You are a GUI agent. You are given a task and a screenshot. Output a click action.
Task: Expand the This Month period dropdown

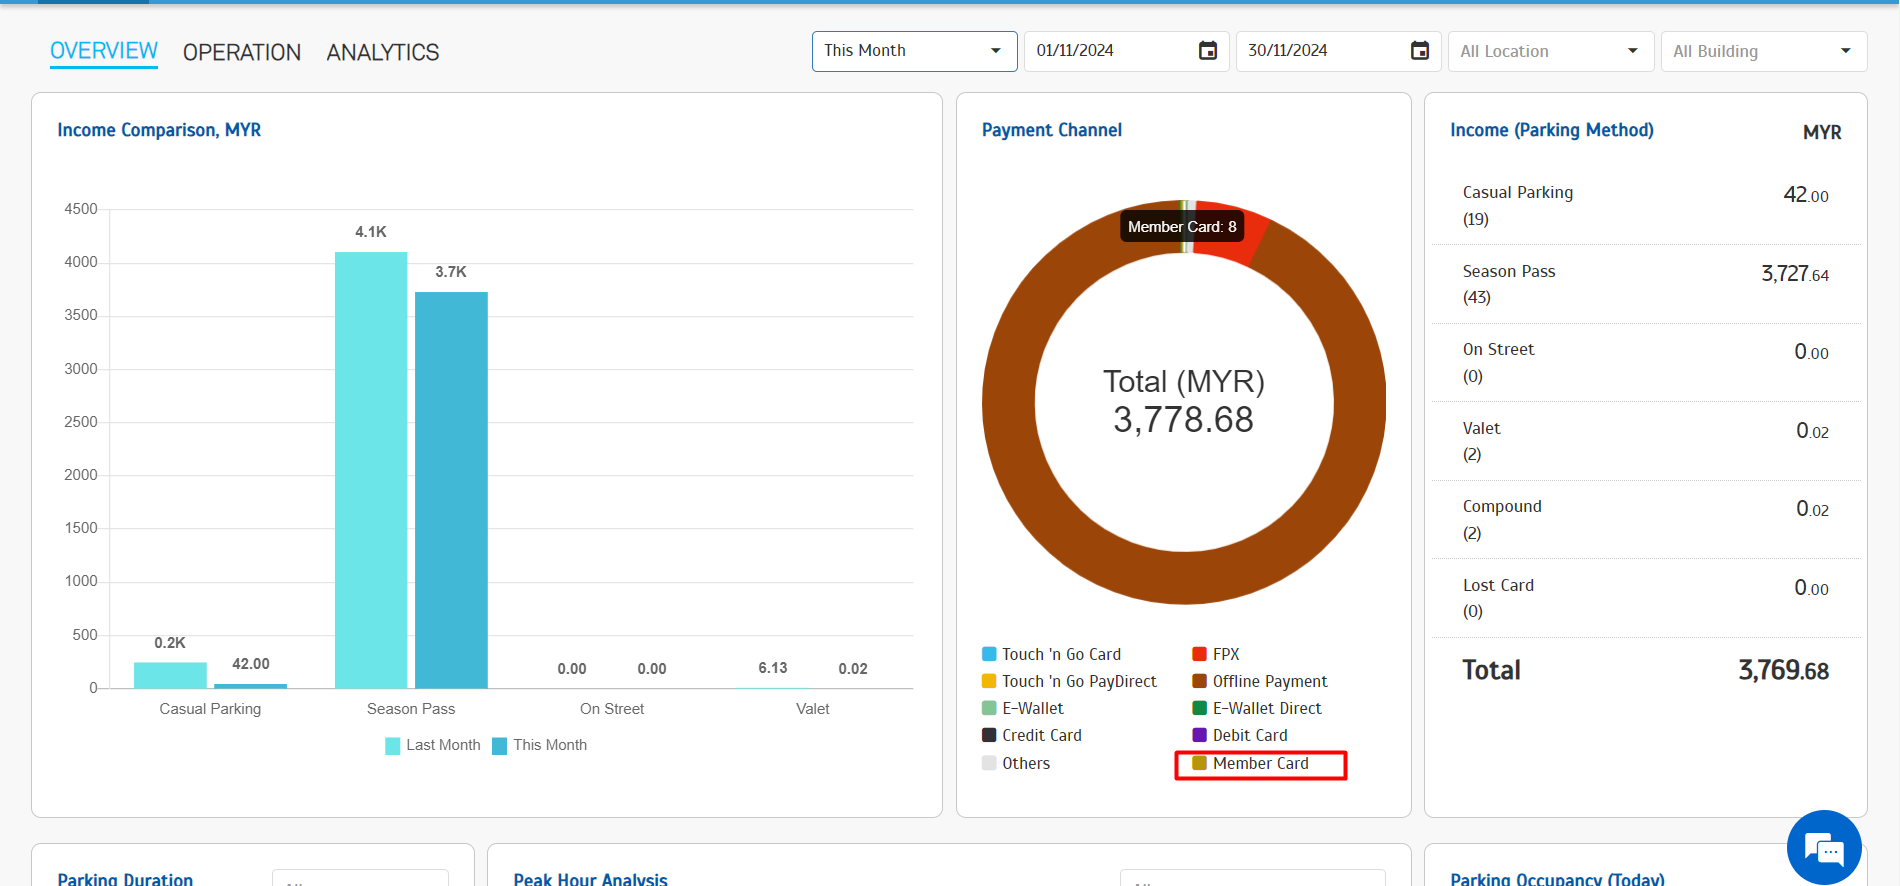click(x=913, y=51)
